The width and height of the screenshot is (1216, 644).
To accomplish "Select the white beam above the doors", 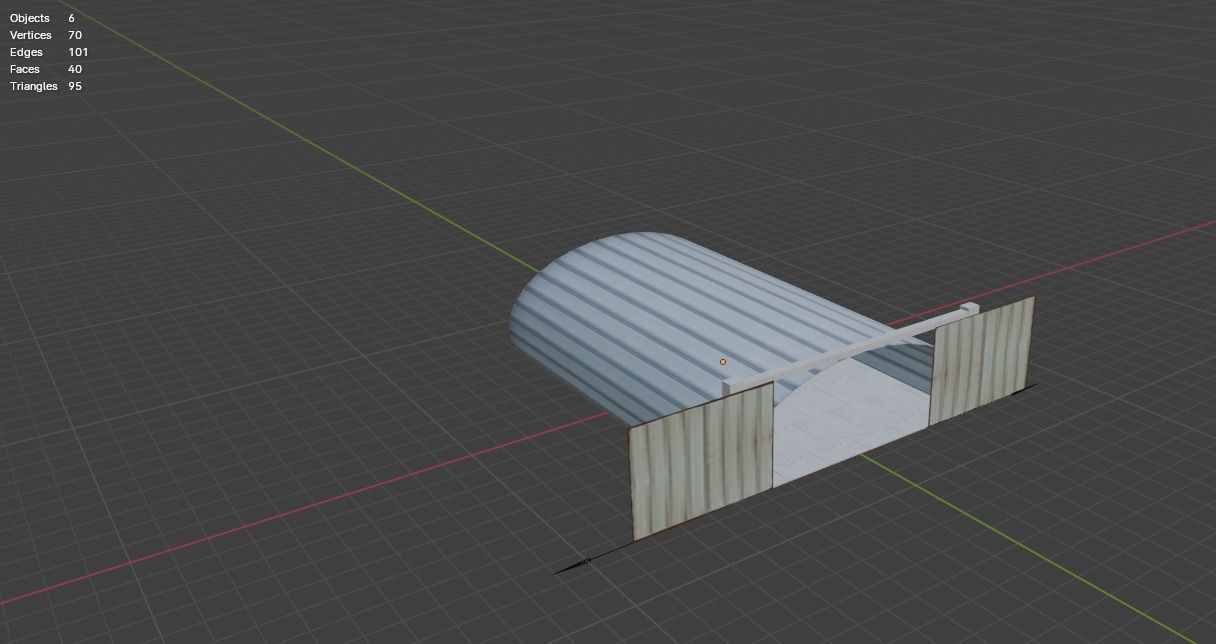I will coord(850,350).
